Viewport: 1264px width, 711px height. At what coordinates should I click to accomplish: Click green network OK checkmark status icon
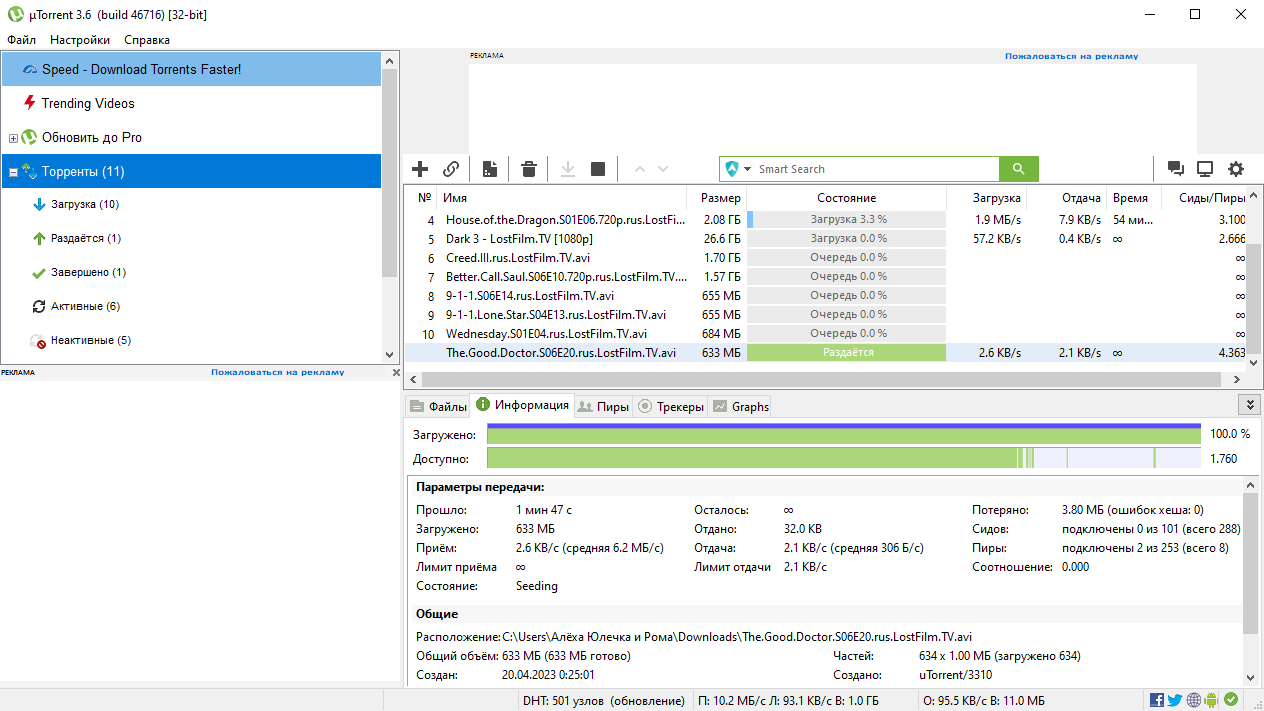click(x=1231, y=700)
